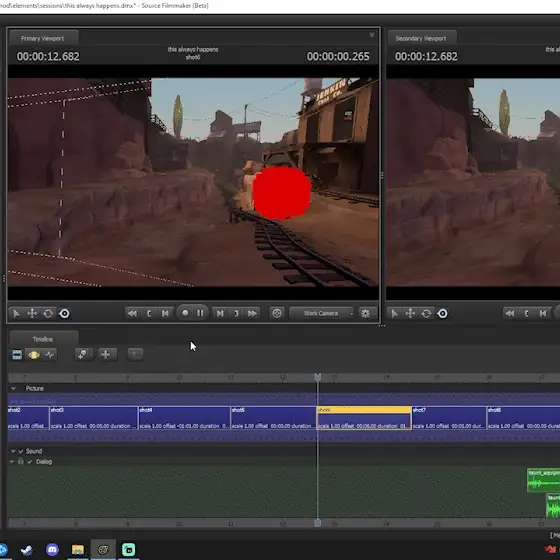Select the shot5 clip
The width and height of the screenshot is (560, 560).
274,418
